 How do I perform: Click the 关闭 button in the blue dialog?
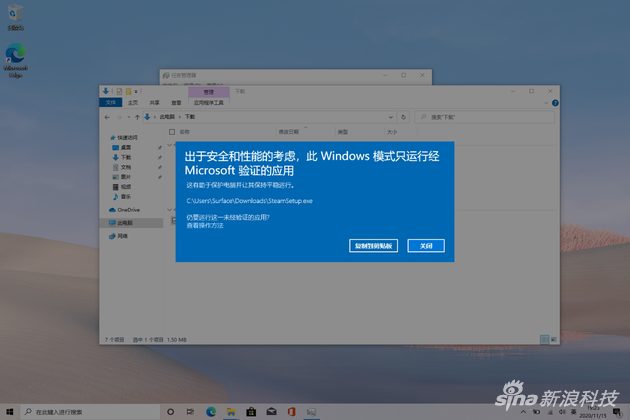[x=426, y=246]
